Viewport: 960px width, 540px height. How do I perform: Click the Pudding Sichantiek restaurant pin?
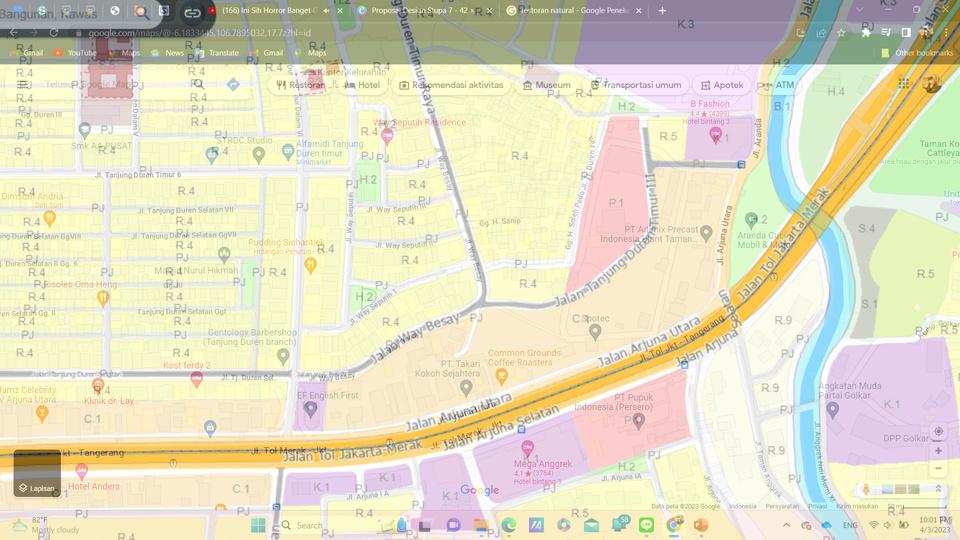pos(310,265)
